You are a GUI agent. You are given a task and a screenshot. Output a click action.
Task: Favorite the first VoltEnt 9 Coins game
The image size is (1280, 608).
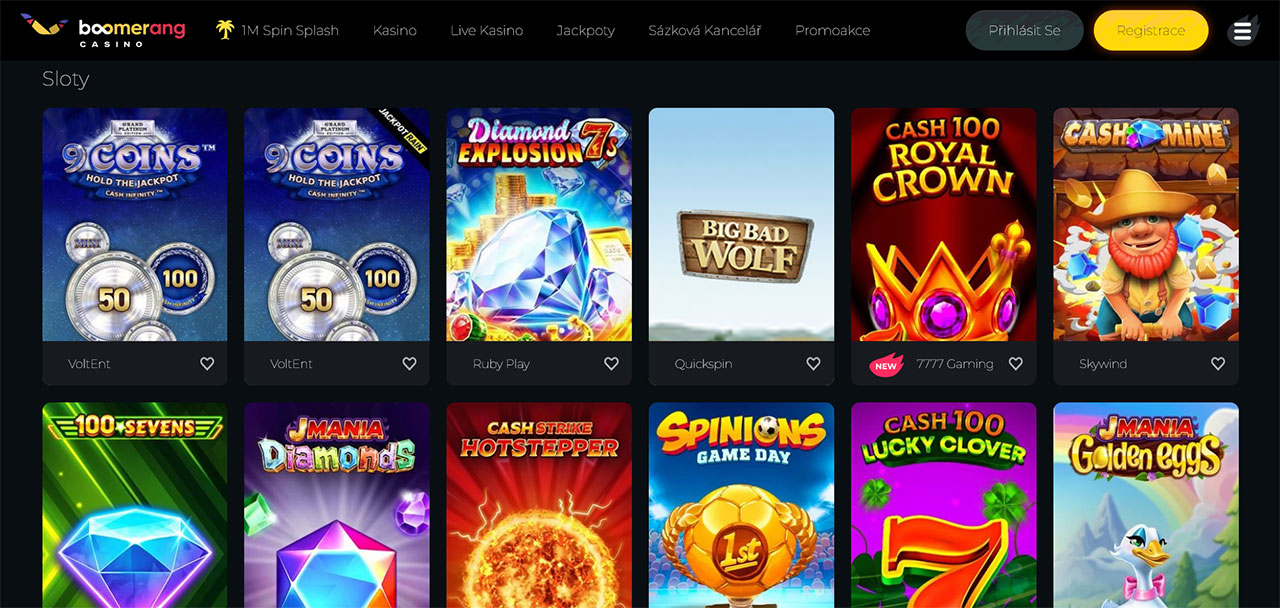click(x=207, y=364)
